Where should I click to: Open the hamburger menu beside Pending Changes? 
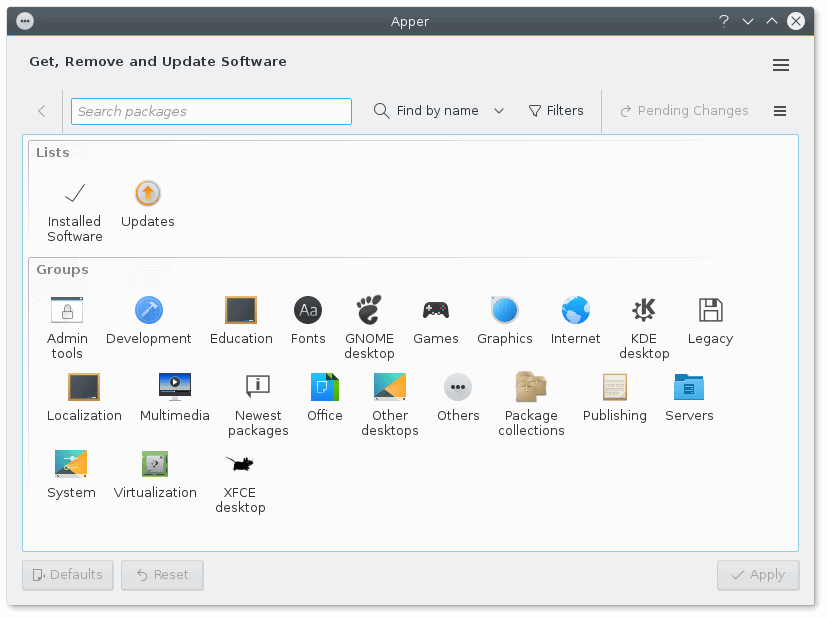tap(780, 111)
